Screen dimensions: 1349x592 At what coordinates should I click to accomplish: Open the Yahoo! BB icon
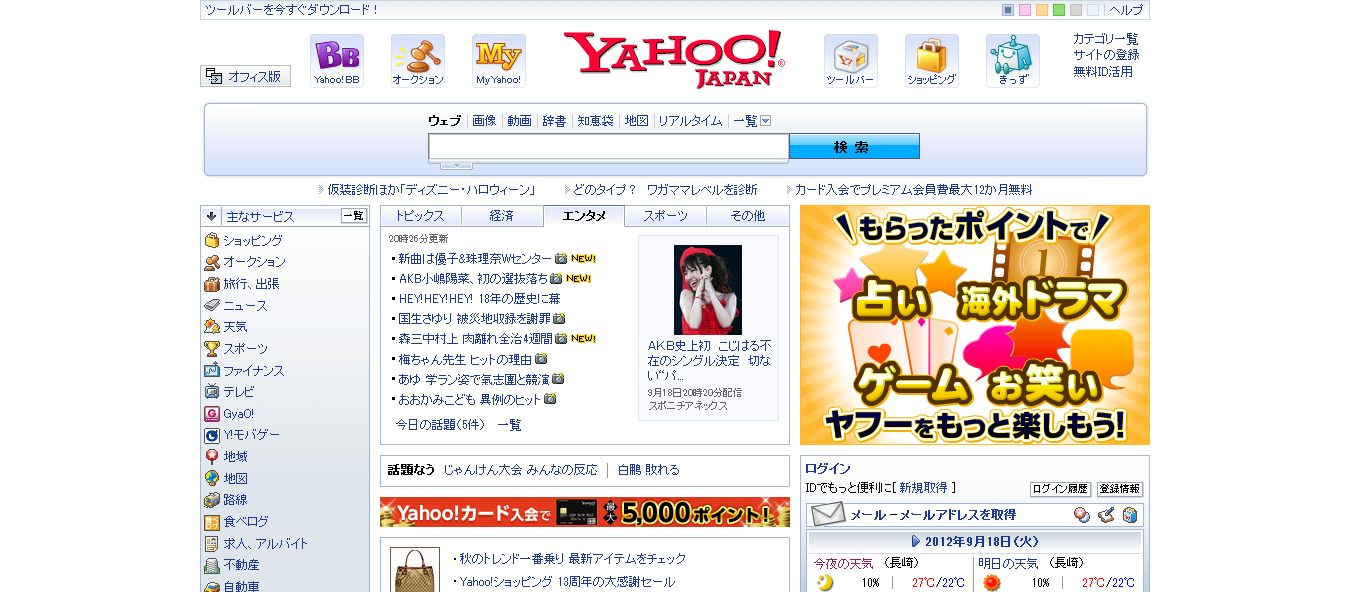pos(337,61)
